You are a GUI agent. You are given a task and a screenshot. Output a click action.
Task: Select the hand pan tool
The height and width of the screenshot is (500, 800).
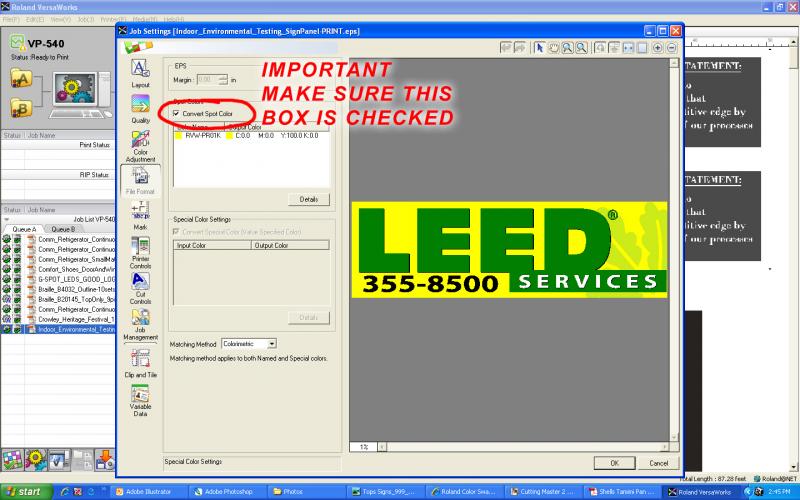(x=554, y=47)
